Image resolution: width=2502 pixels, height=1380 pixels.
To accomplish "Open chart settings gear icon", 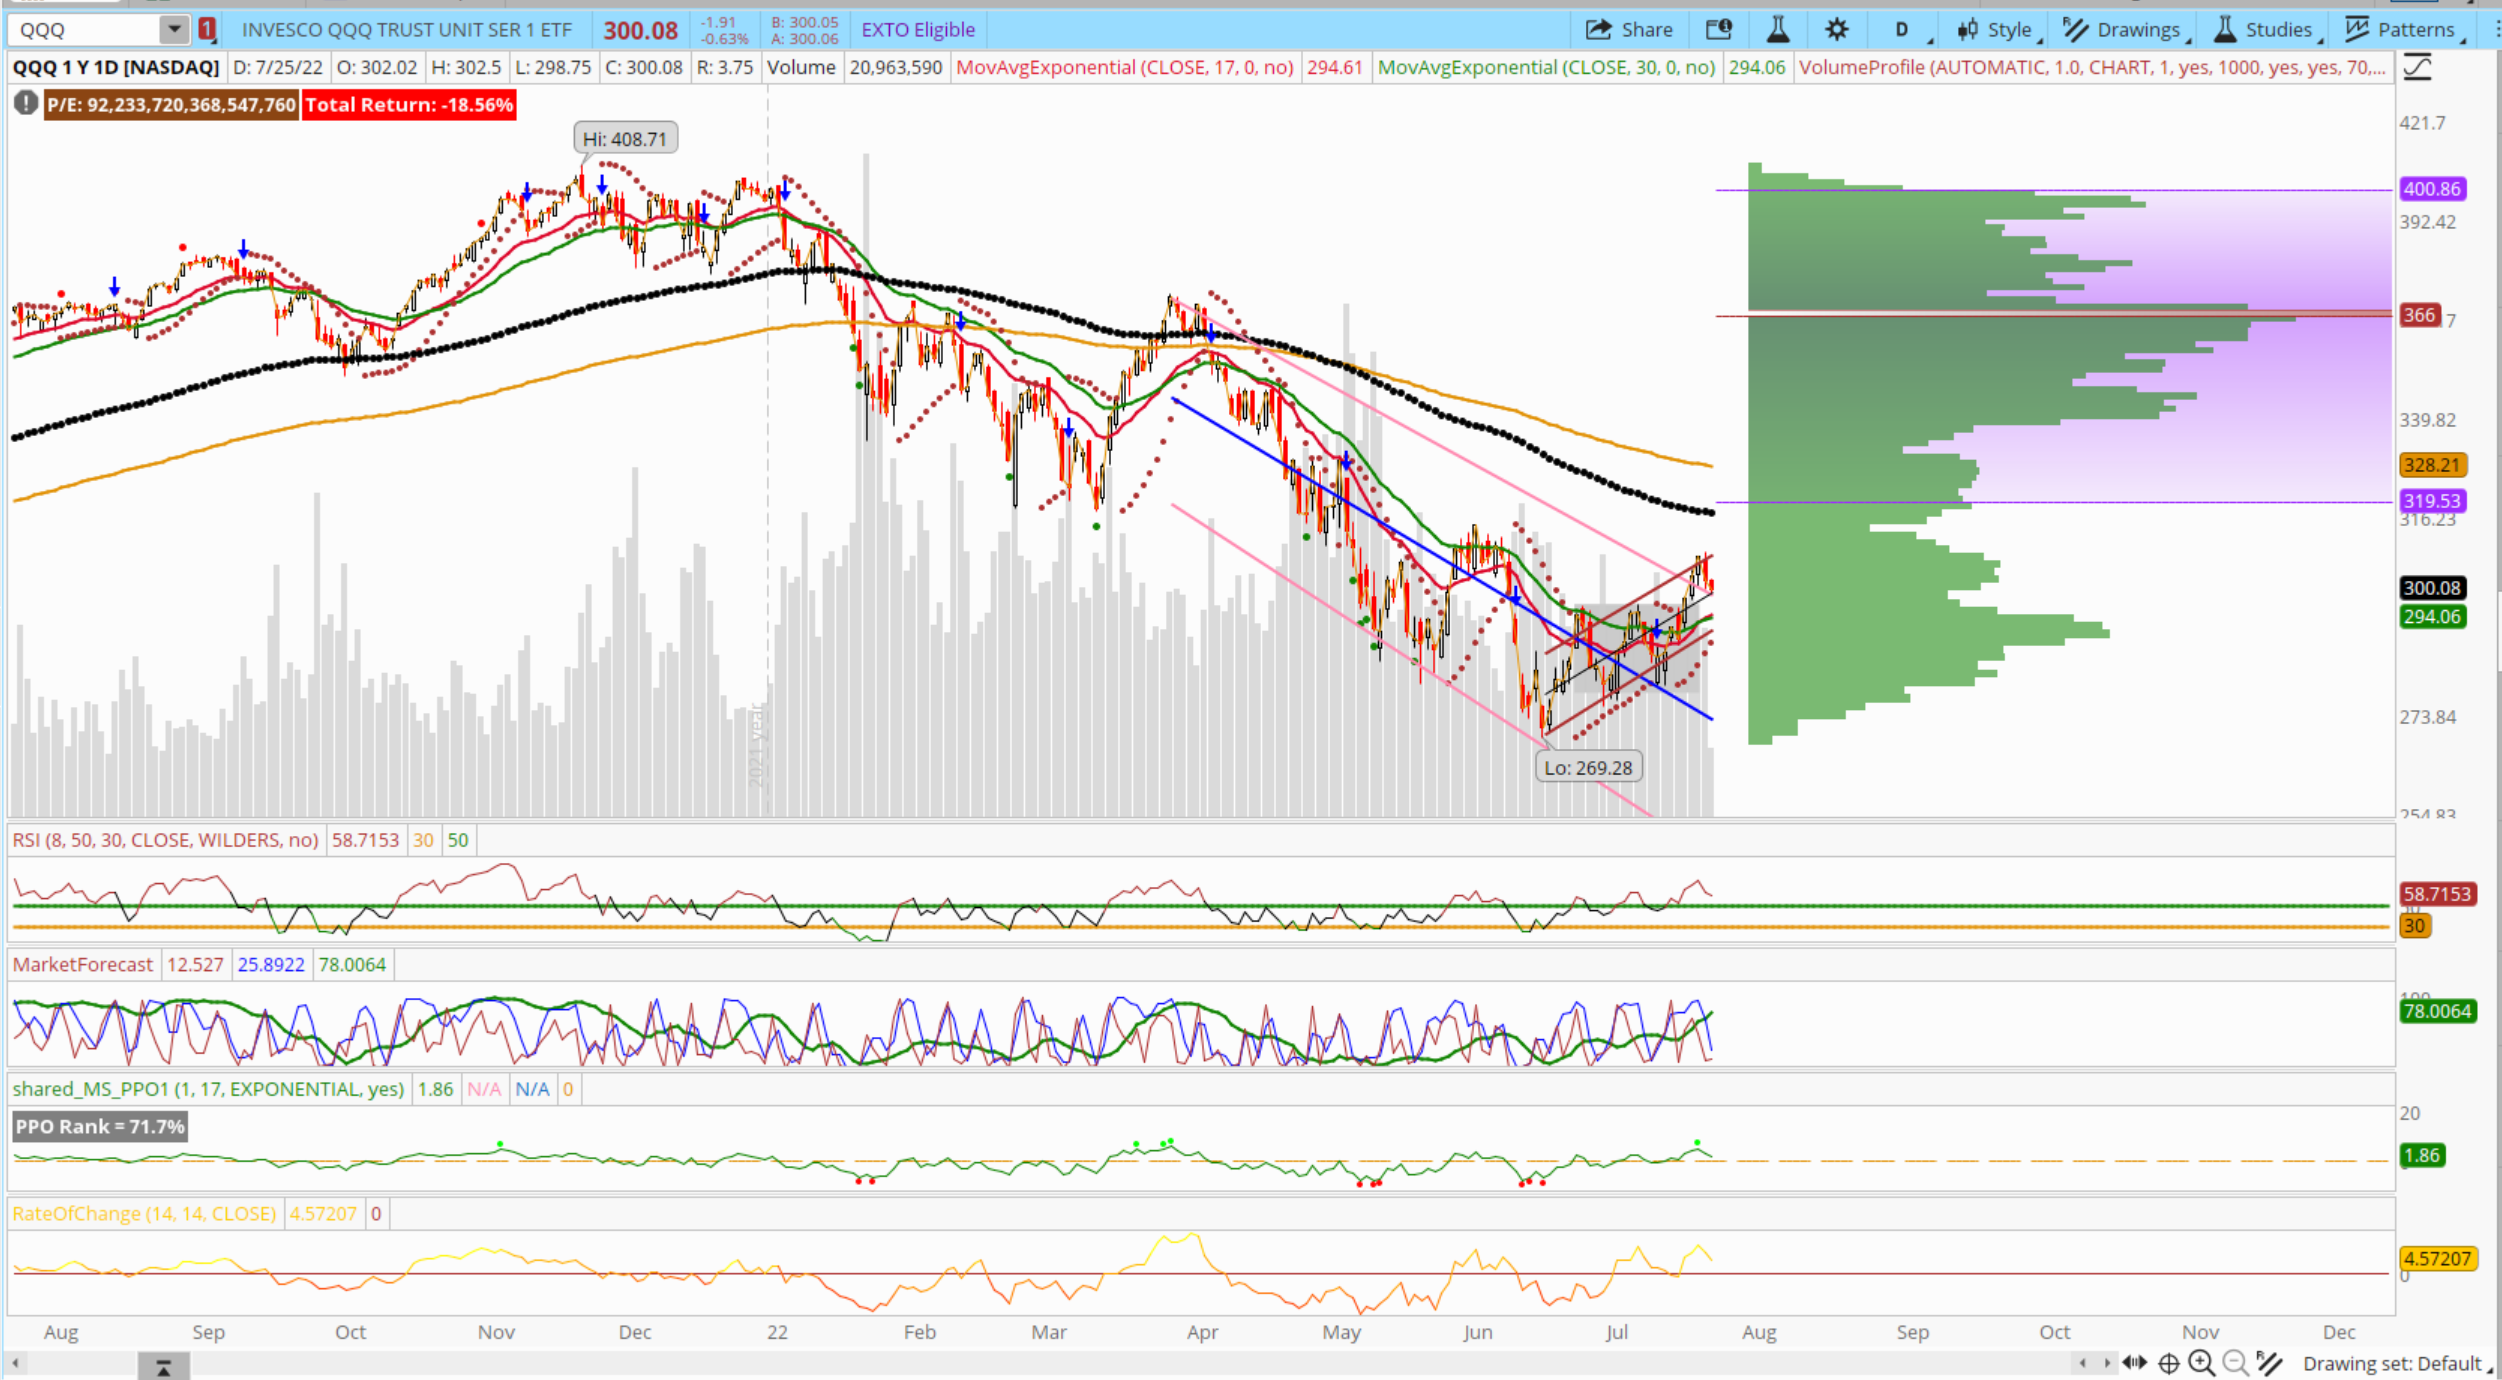I will (1836, 30).
